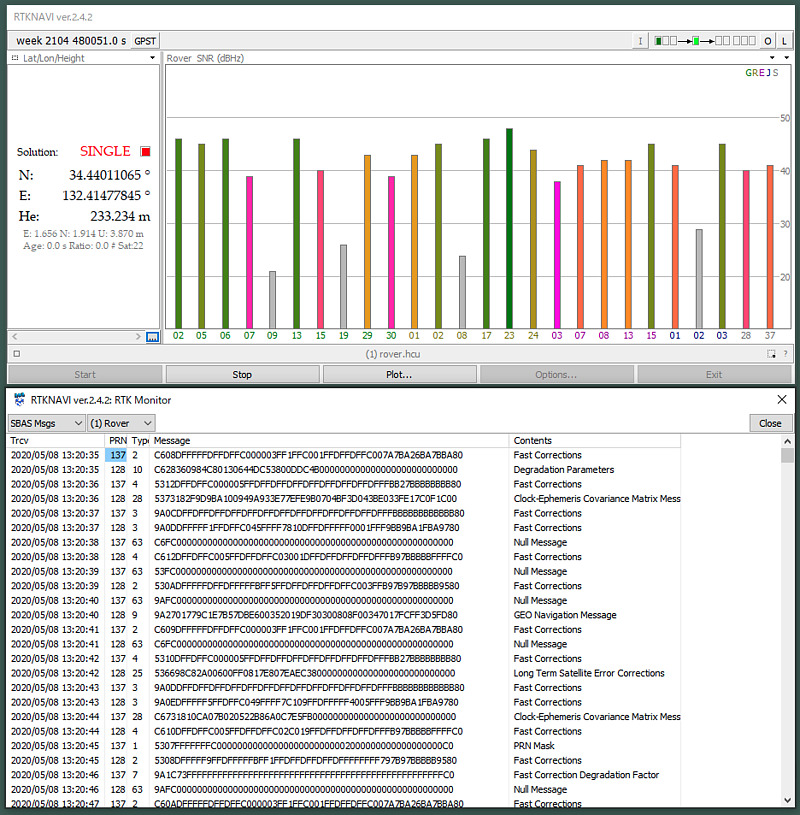This screenshot has height=815, width=800.
Task: Click the Stop button
Action: [242, 374]
